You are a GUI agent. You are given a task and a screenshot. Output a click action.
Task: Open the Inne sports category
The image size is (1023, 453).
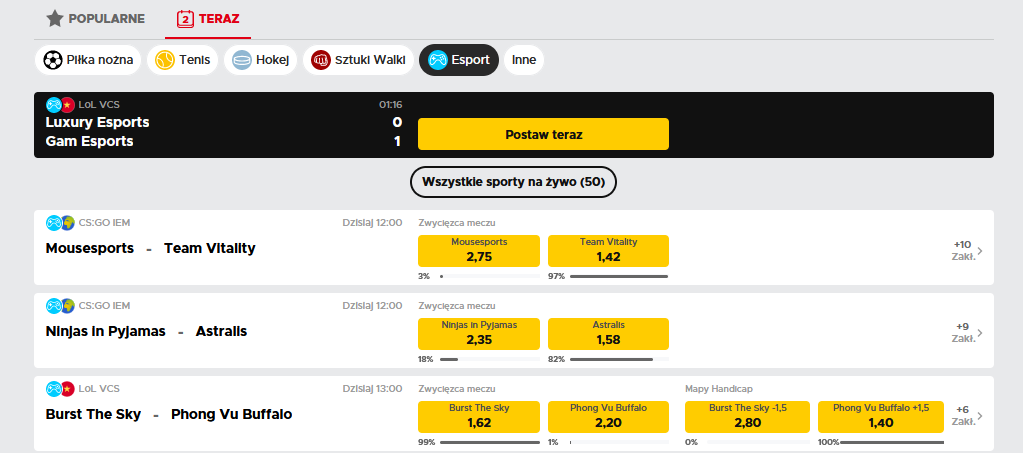(x=524, y=60)
